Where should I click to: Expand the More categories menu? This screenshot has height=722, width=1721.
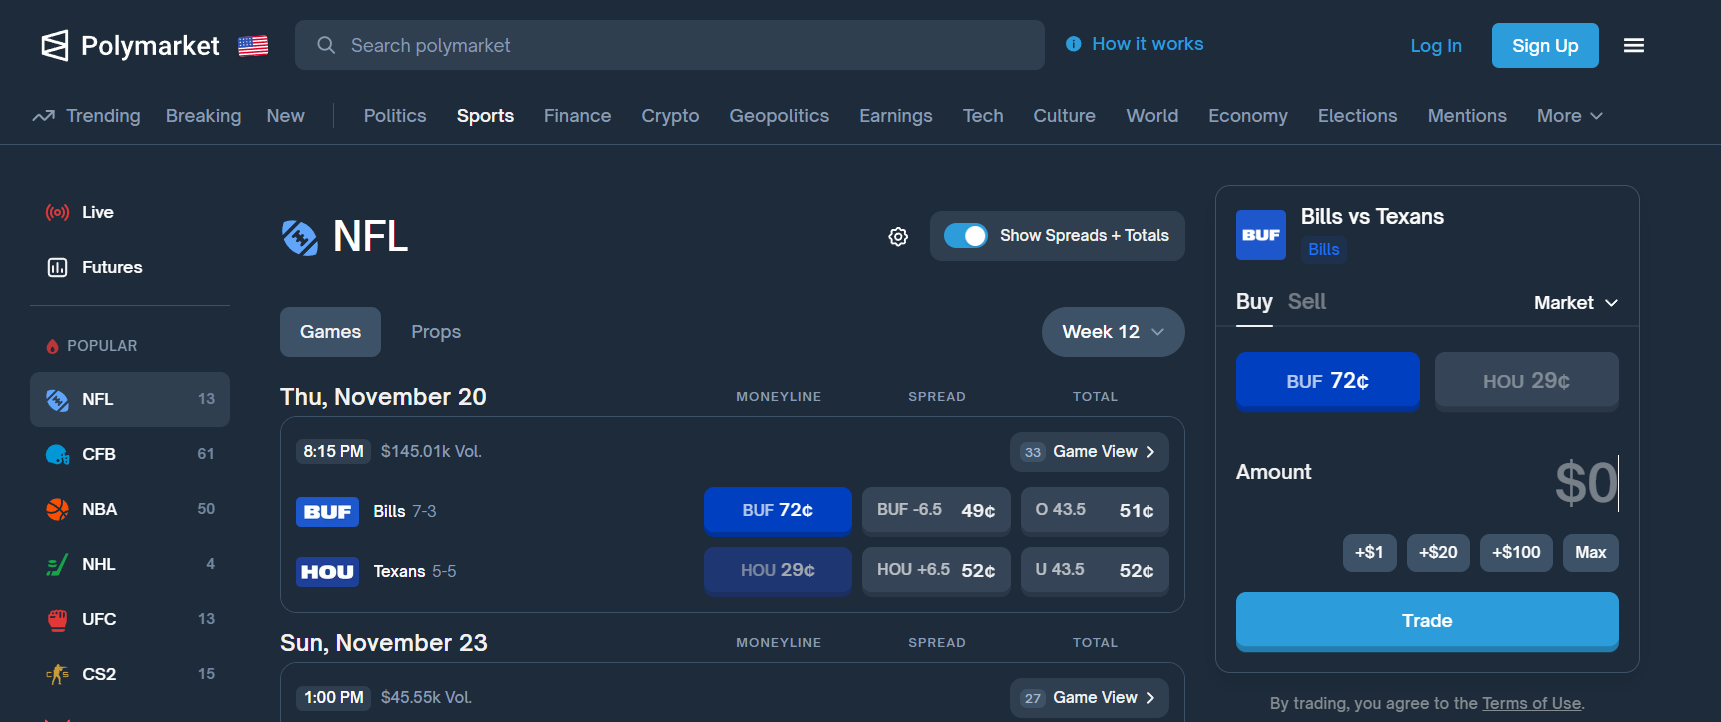(1570, 116)
